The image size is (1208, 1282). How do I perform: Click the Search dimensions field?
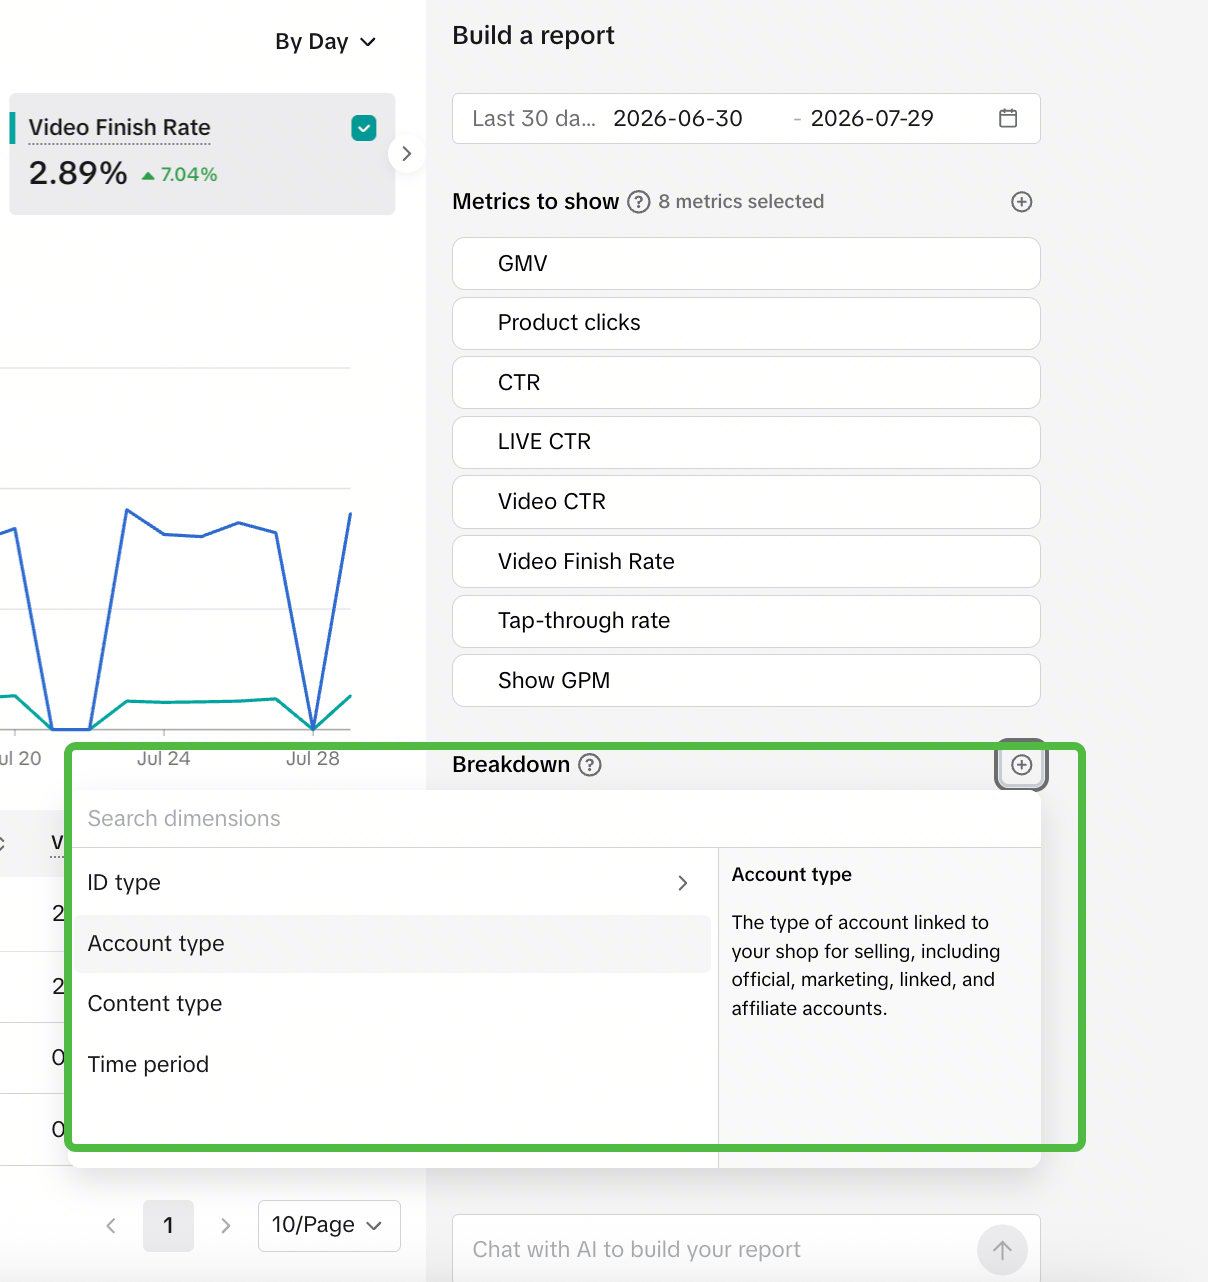pos(558,819)
